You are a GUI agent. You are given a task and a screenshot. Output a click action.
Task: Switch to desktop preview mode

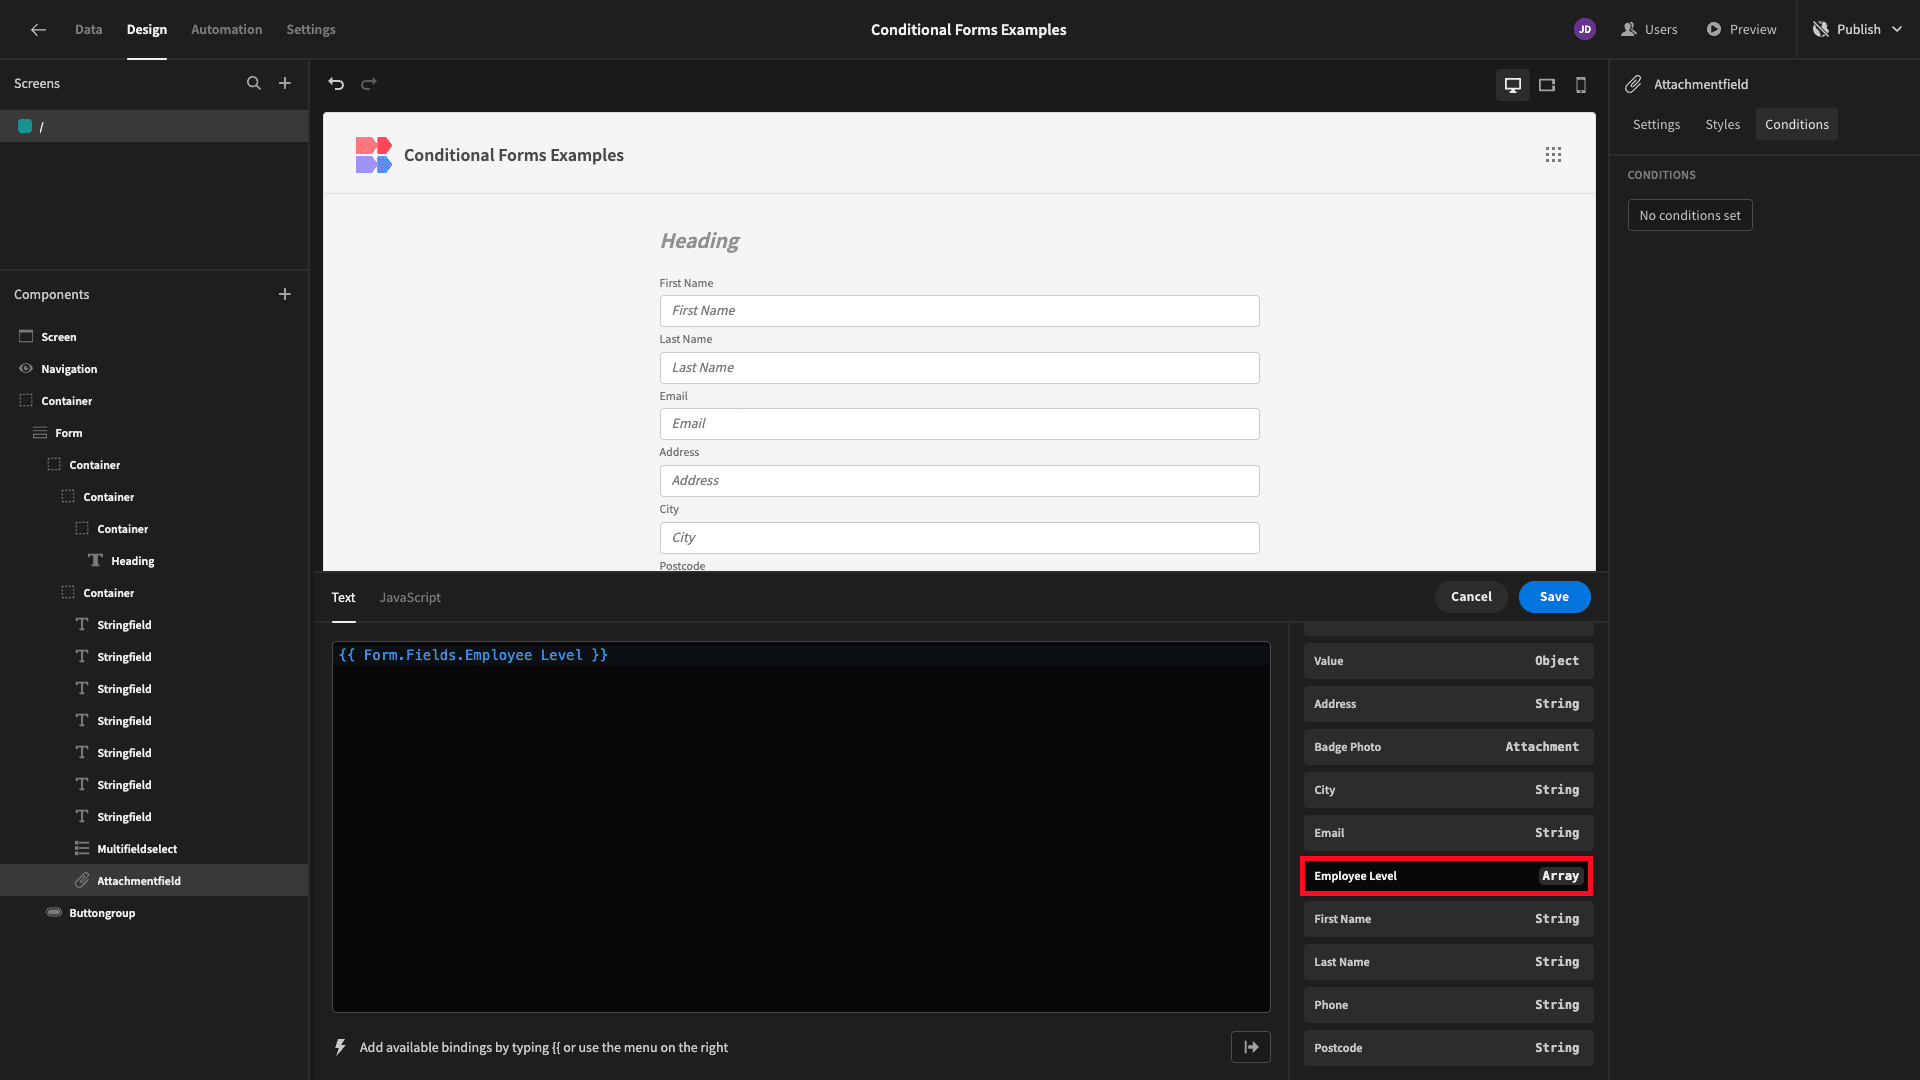[1513, 85]
